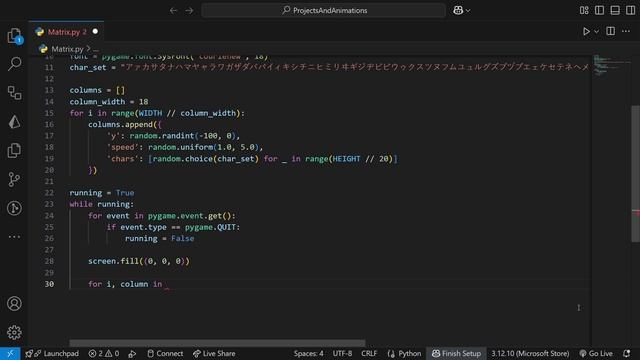The width and height of the screenshot is (640, 360).
Task: Toggle the bottom panel
Action: click(x=615, y=11)
